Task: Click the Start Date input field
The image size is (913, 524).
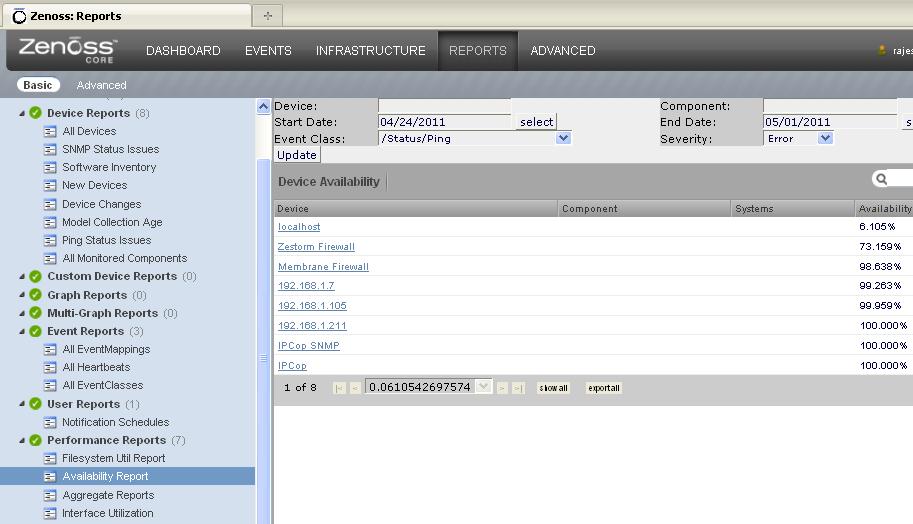Action: [445, 122]
